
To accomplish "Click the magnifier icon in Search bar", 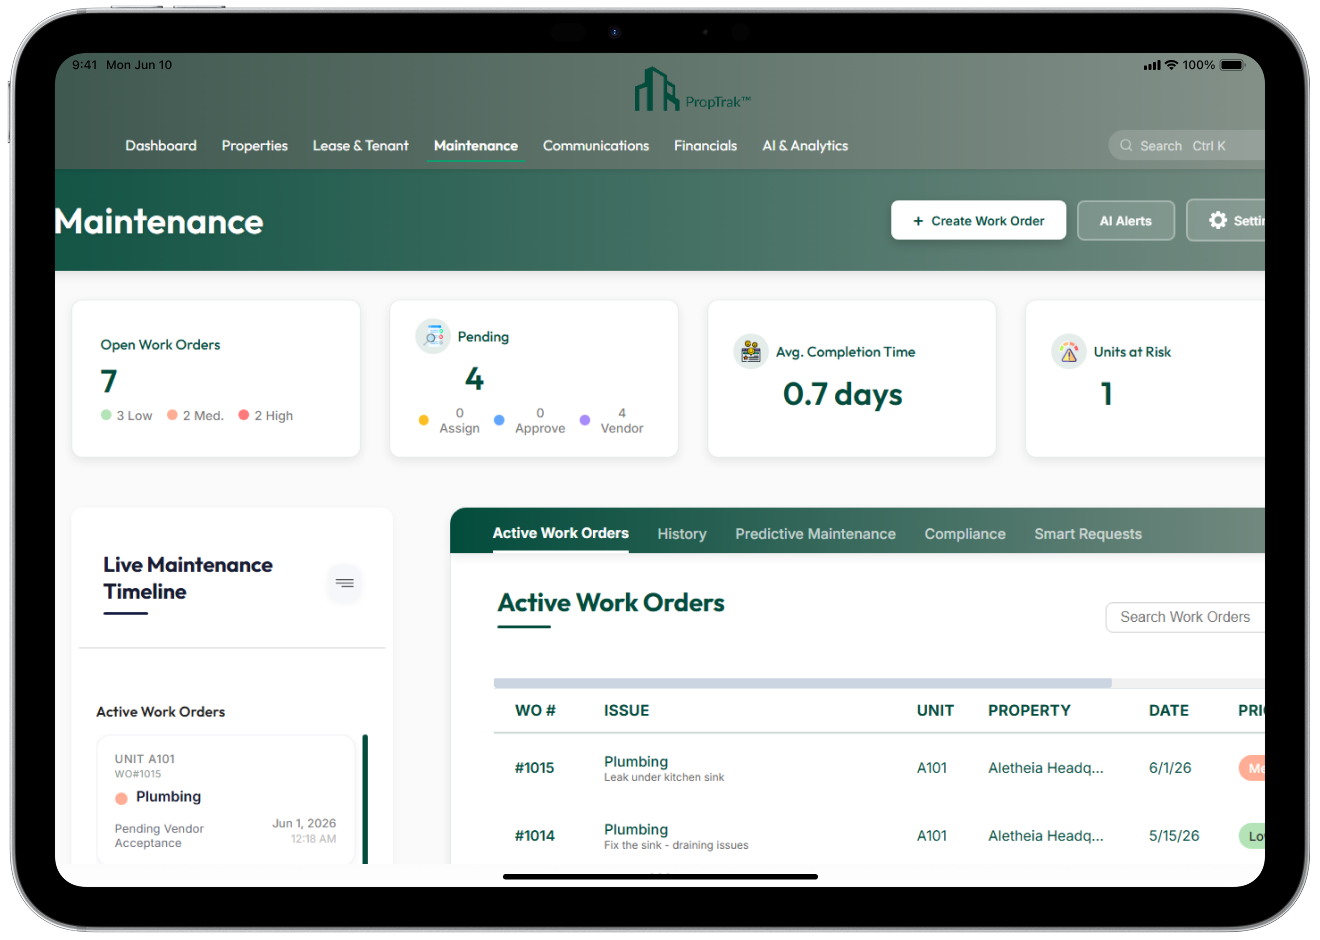I will click(x=1126, y=146).
